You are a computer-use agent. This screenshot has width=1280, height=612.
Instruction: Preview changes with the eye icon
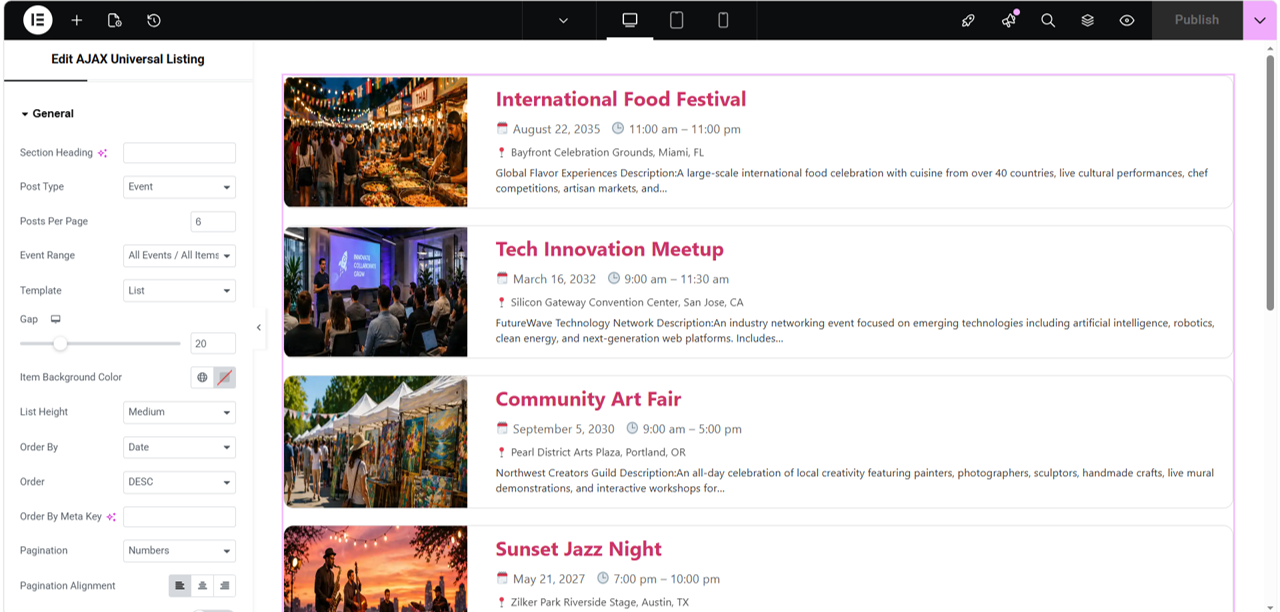[x=1127, y=20]
